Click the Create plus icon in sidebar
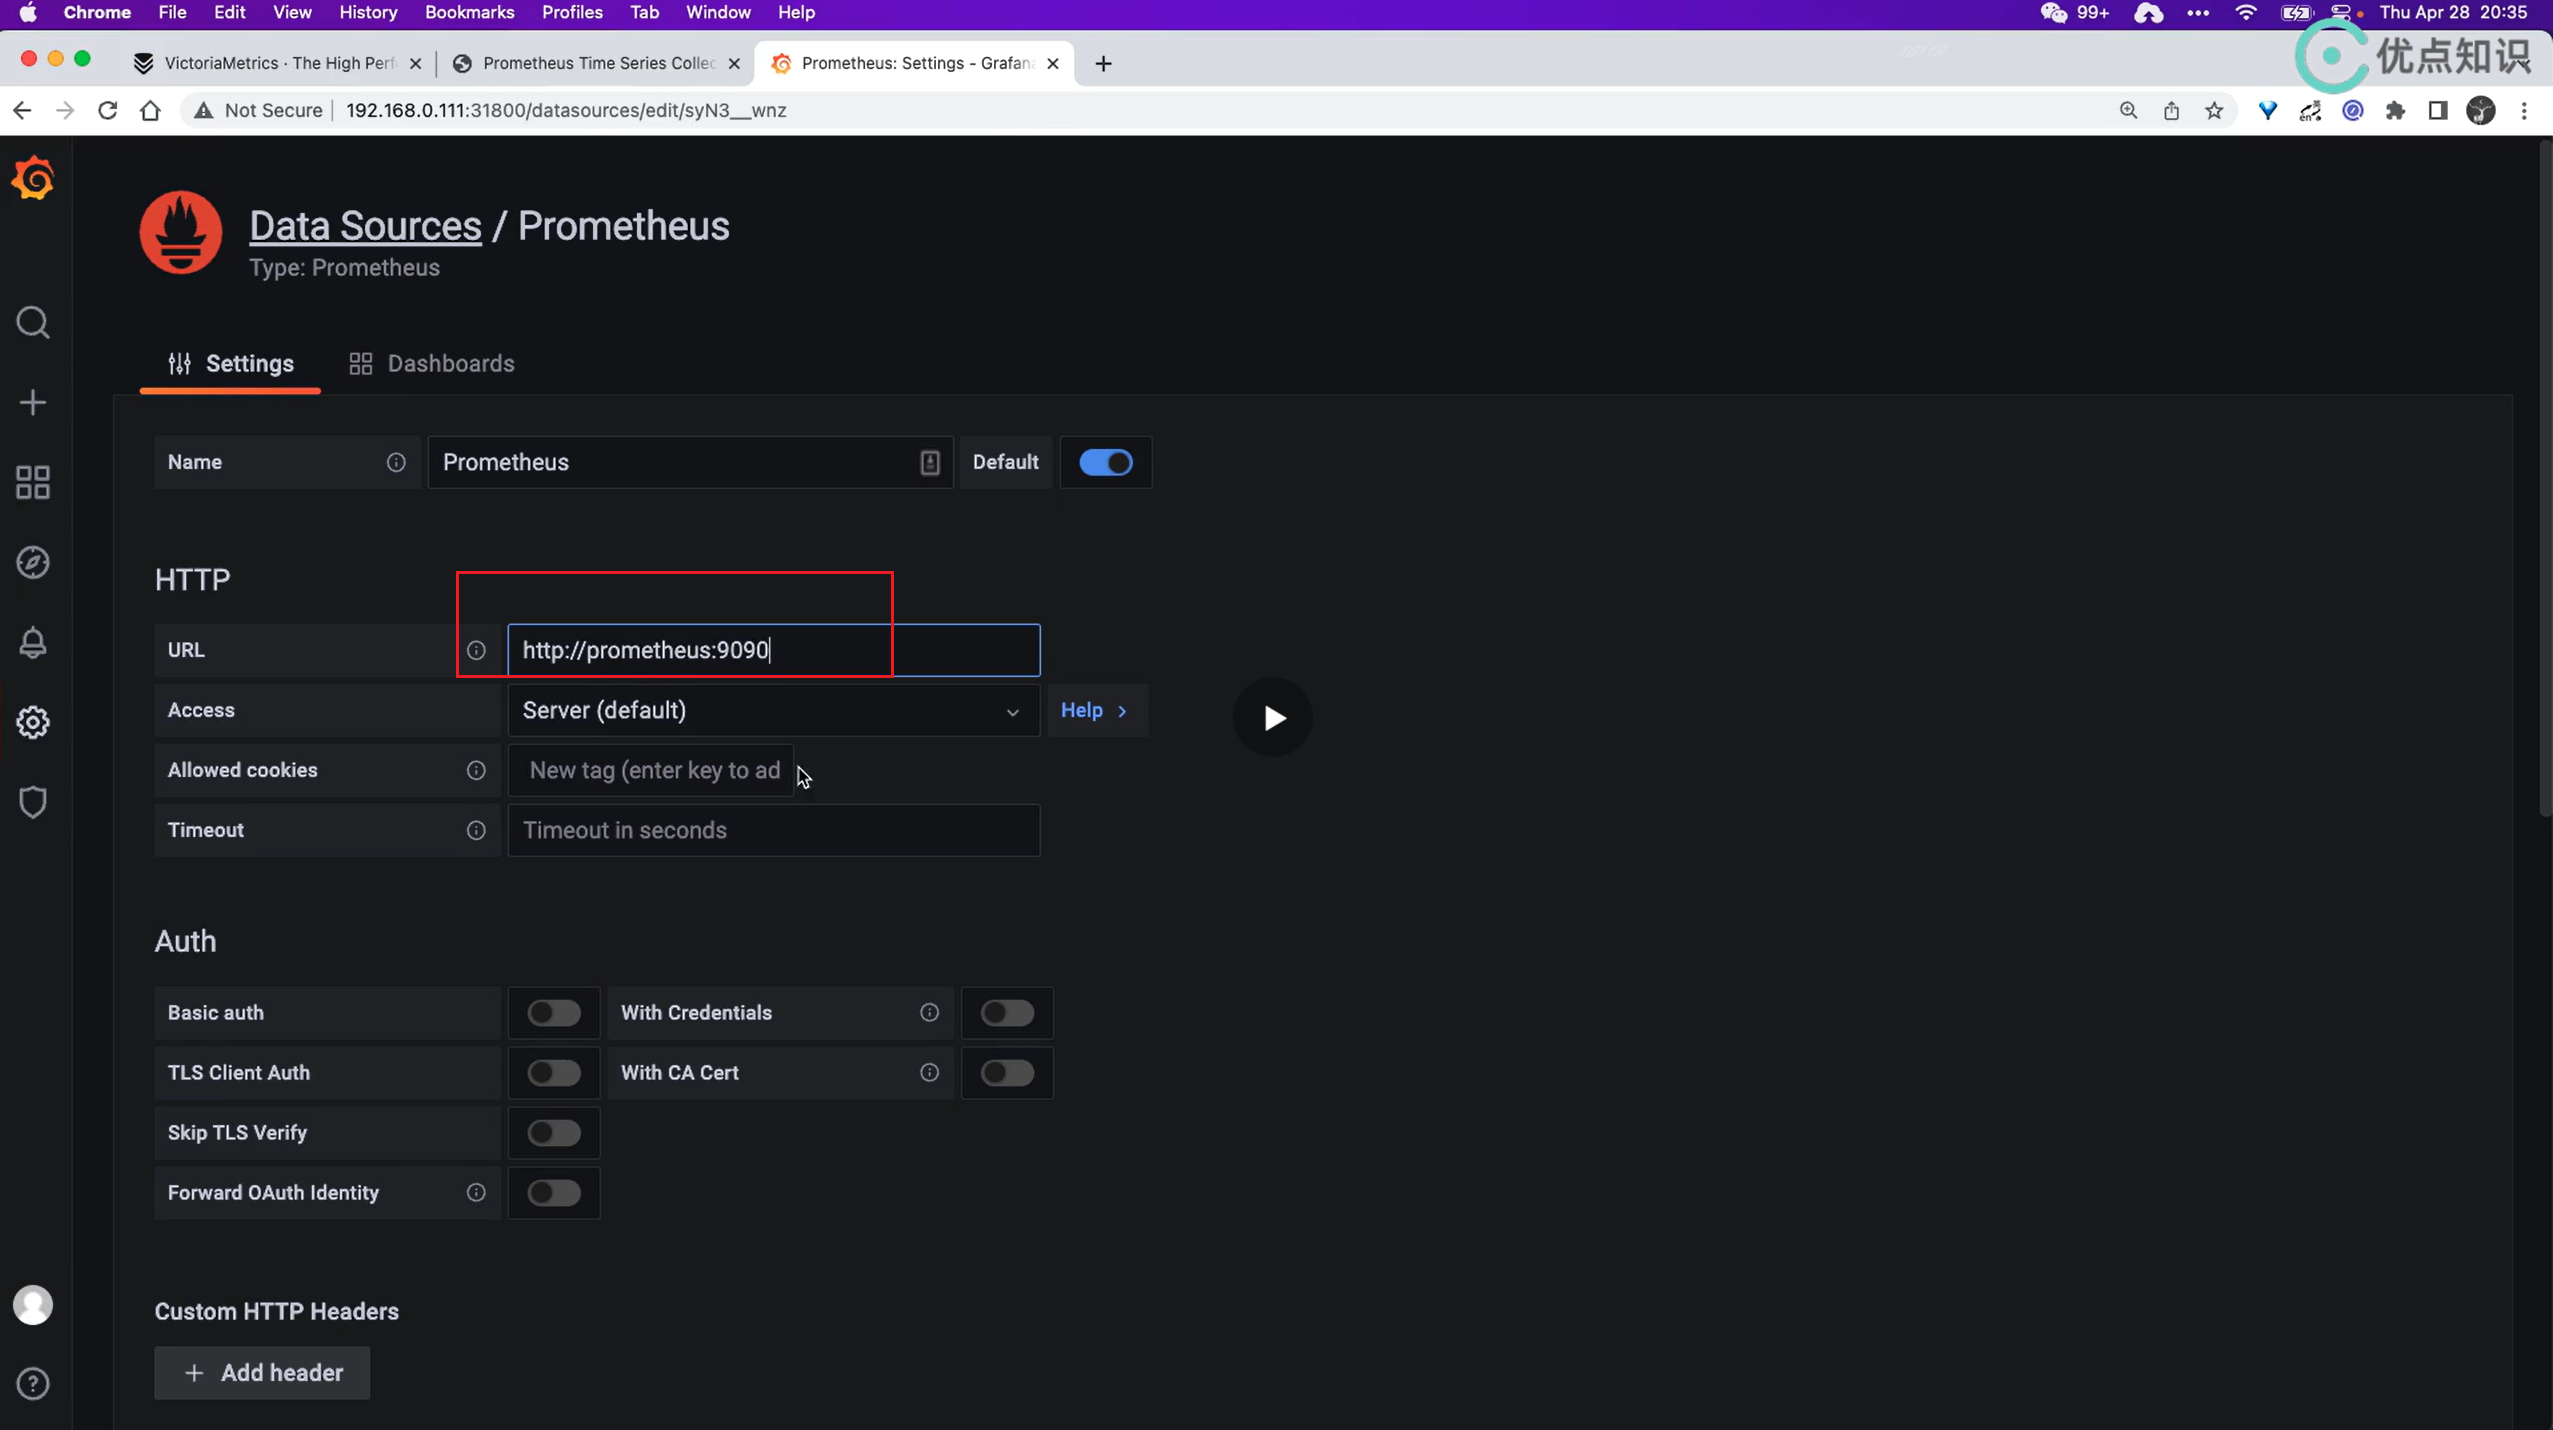2553x1430 pixels. pos(33,402)
